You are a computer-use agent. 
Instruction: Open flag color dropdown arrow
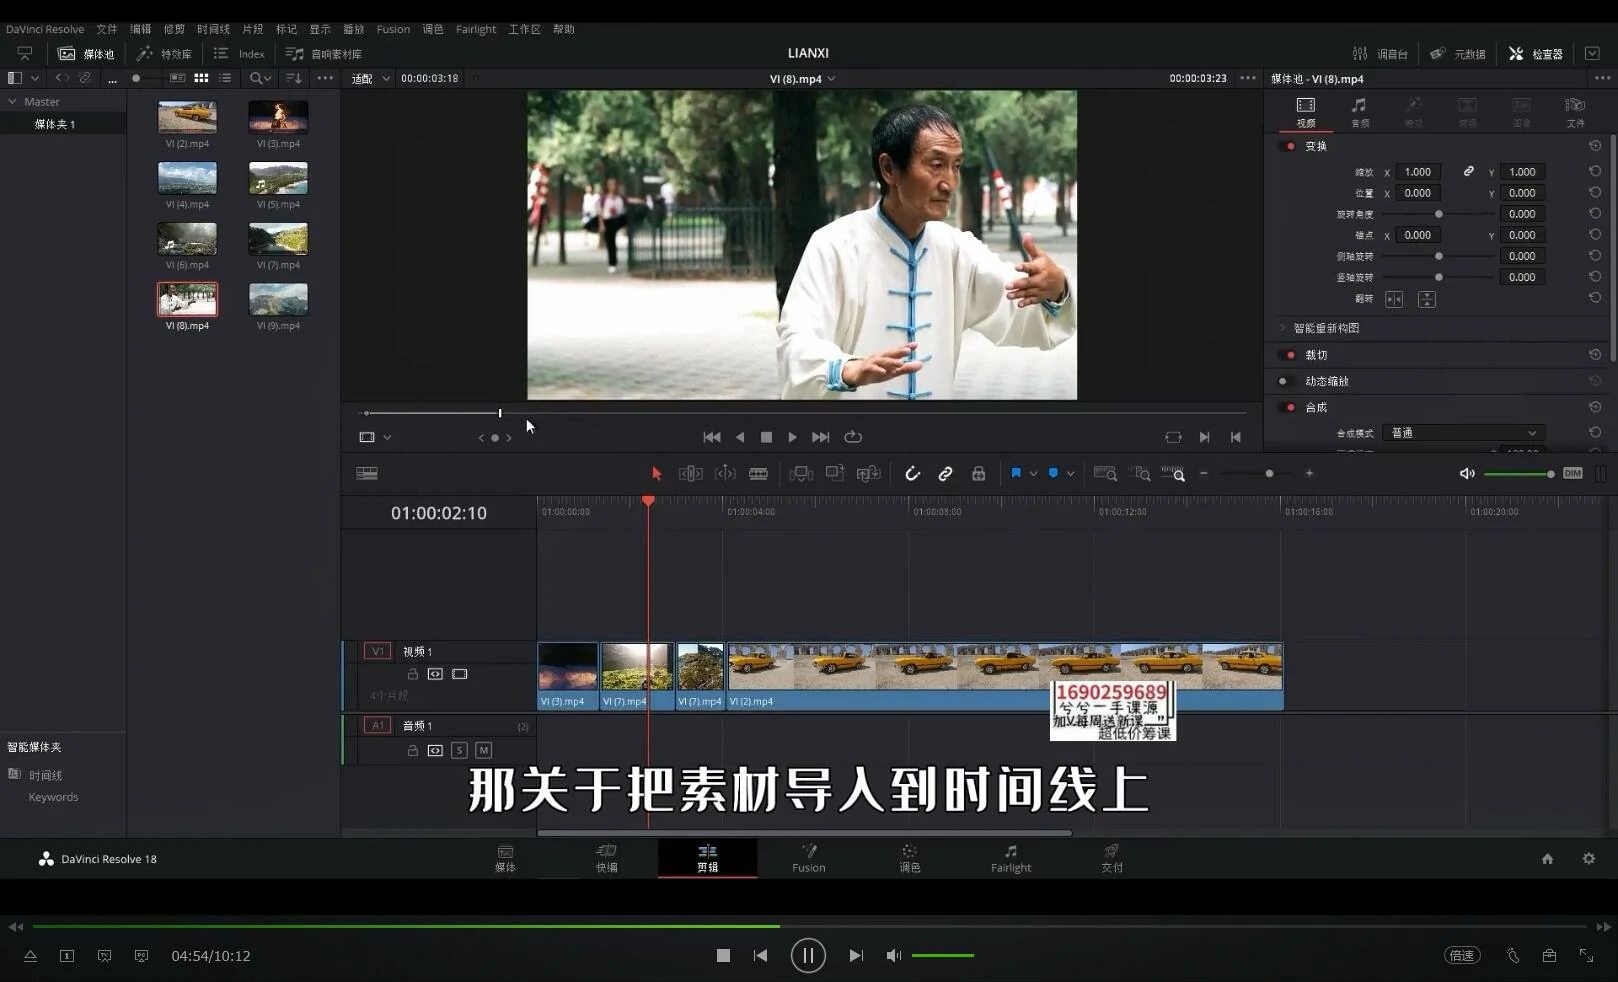coord(1033,473)
